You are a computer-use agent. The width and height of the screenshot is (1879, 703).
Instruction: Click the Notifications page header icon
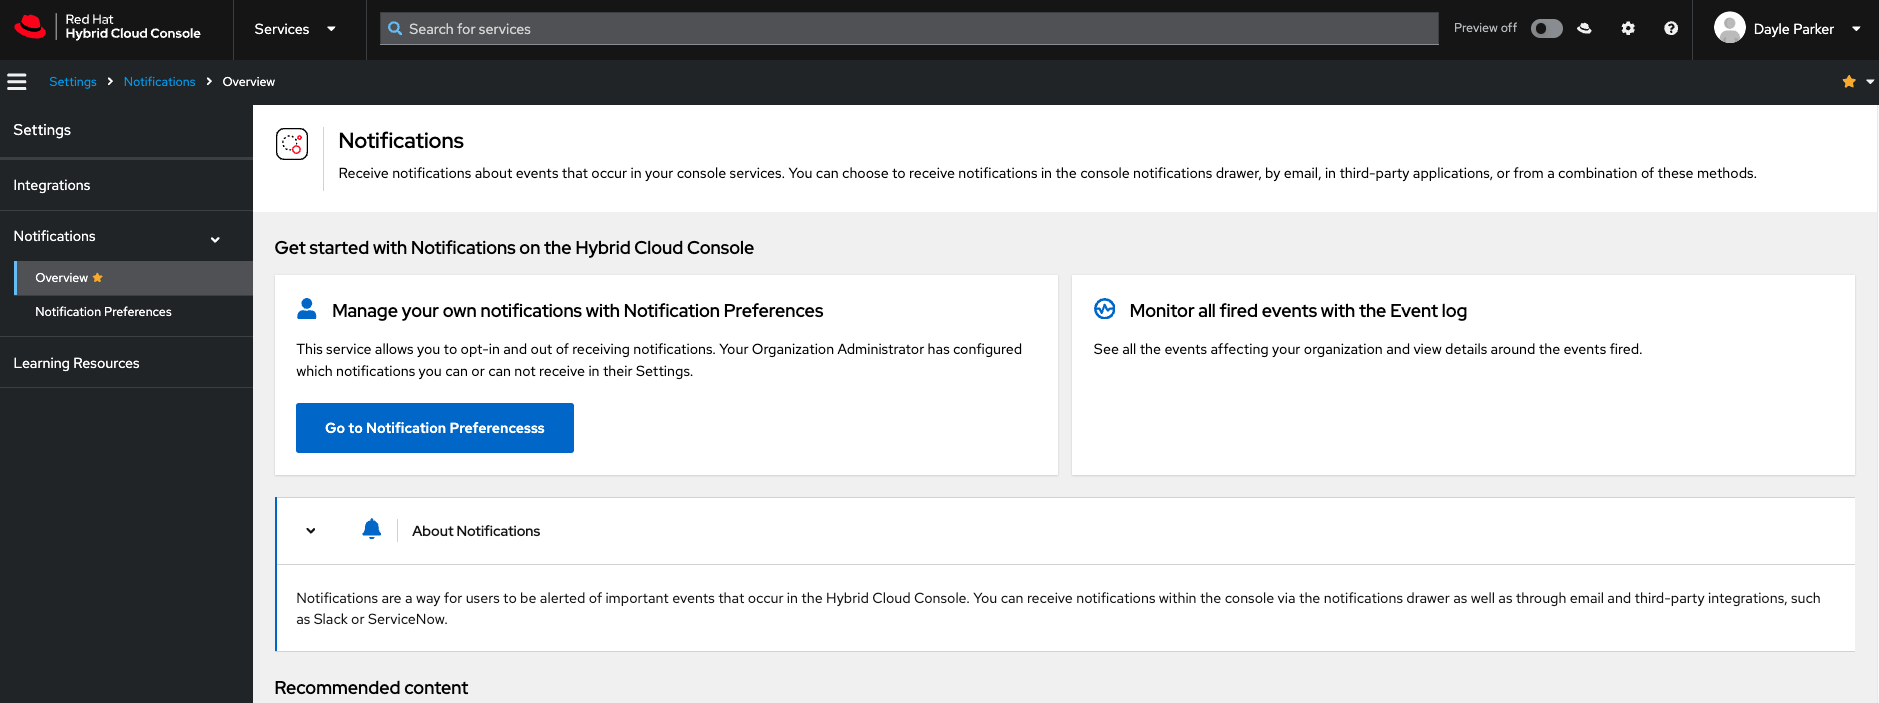tap(292, 144)
